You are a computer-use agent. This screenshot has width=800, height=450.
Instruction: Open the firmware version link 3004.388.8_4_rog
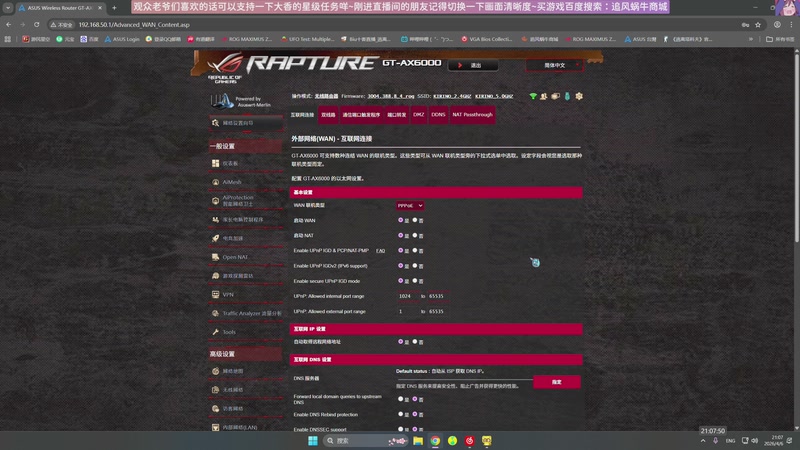tap(391, 96)
